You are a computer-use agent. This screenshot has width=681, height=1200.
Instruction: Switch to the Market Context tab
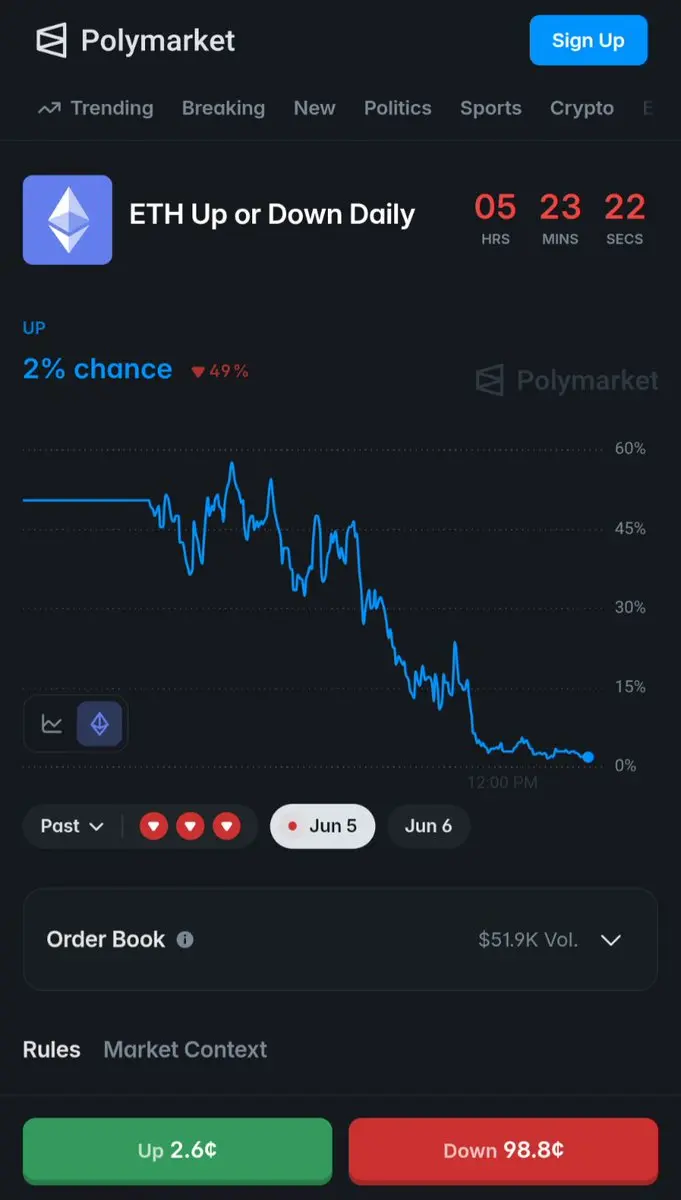coord(185,1049)
